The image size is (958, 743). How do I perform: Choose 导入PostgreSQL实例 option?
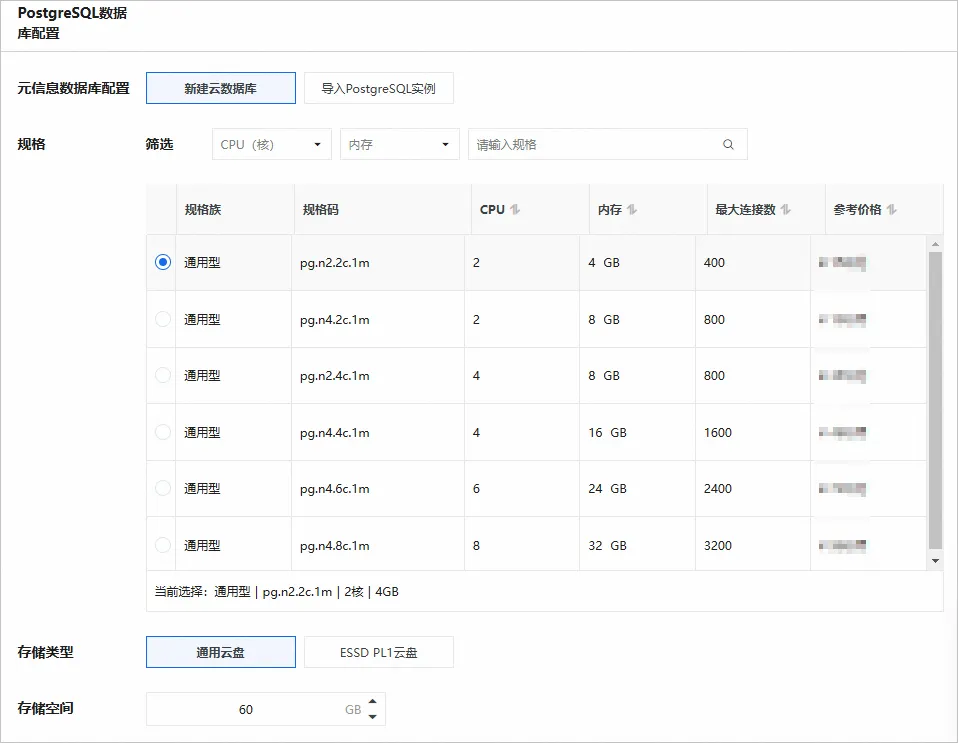tap(379, 88)
